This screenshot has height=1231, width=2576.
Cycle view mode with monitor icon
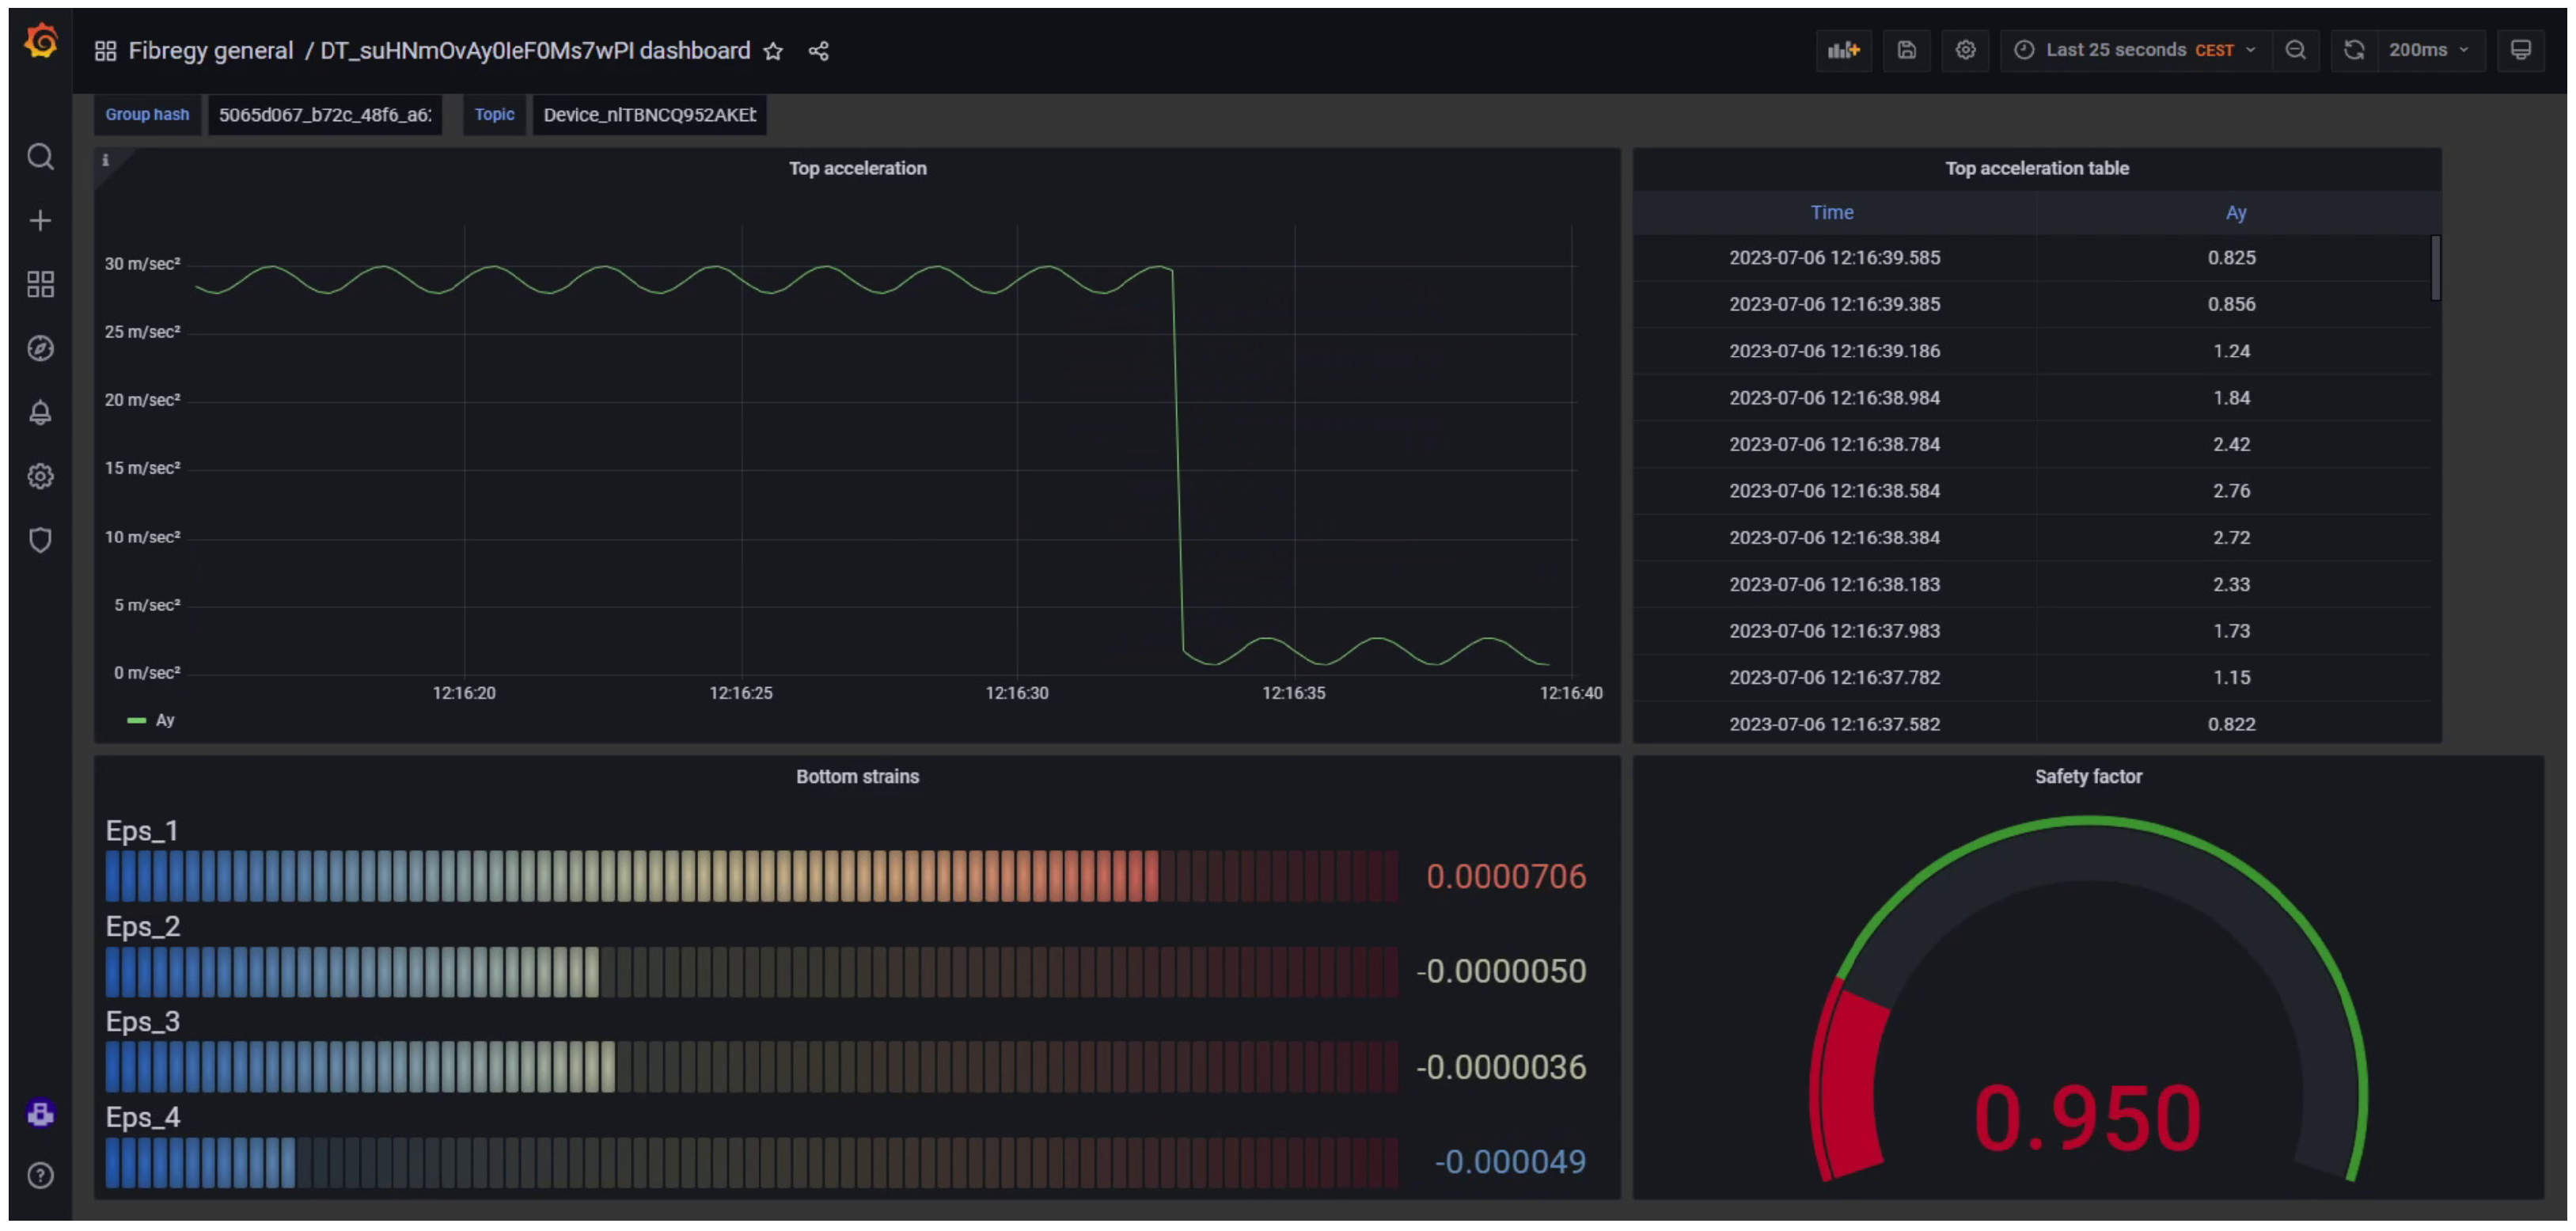(x=2520, y=50)
